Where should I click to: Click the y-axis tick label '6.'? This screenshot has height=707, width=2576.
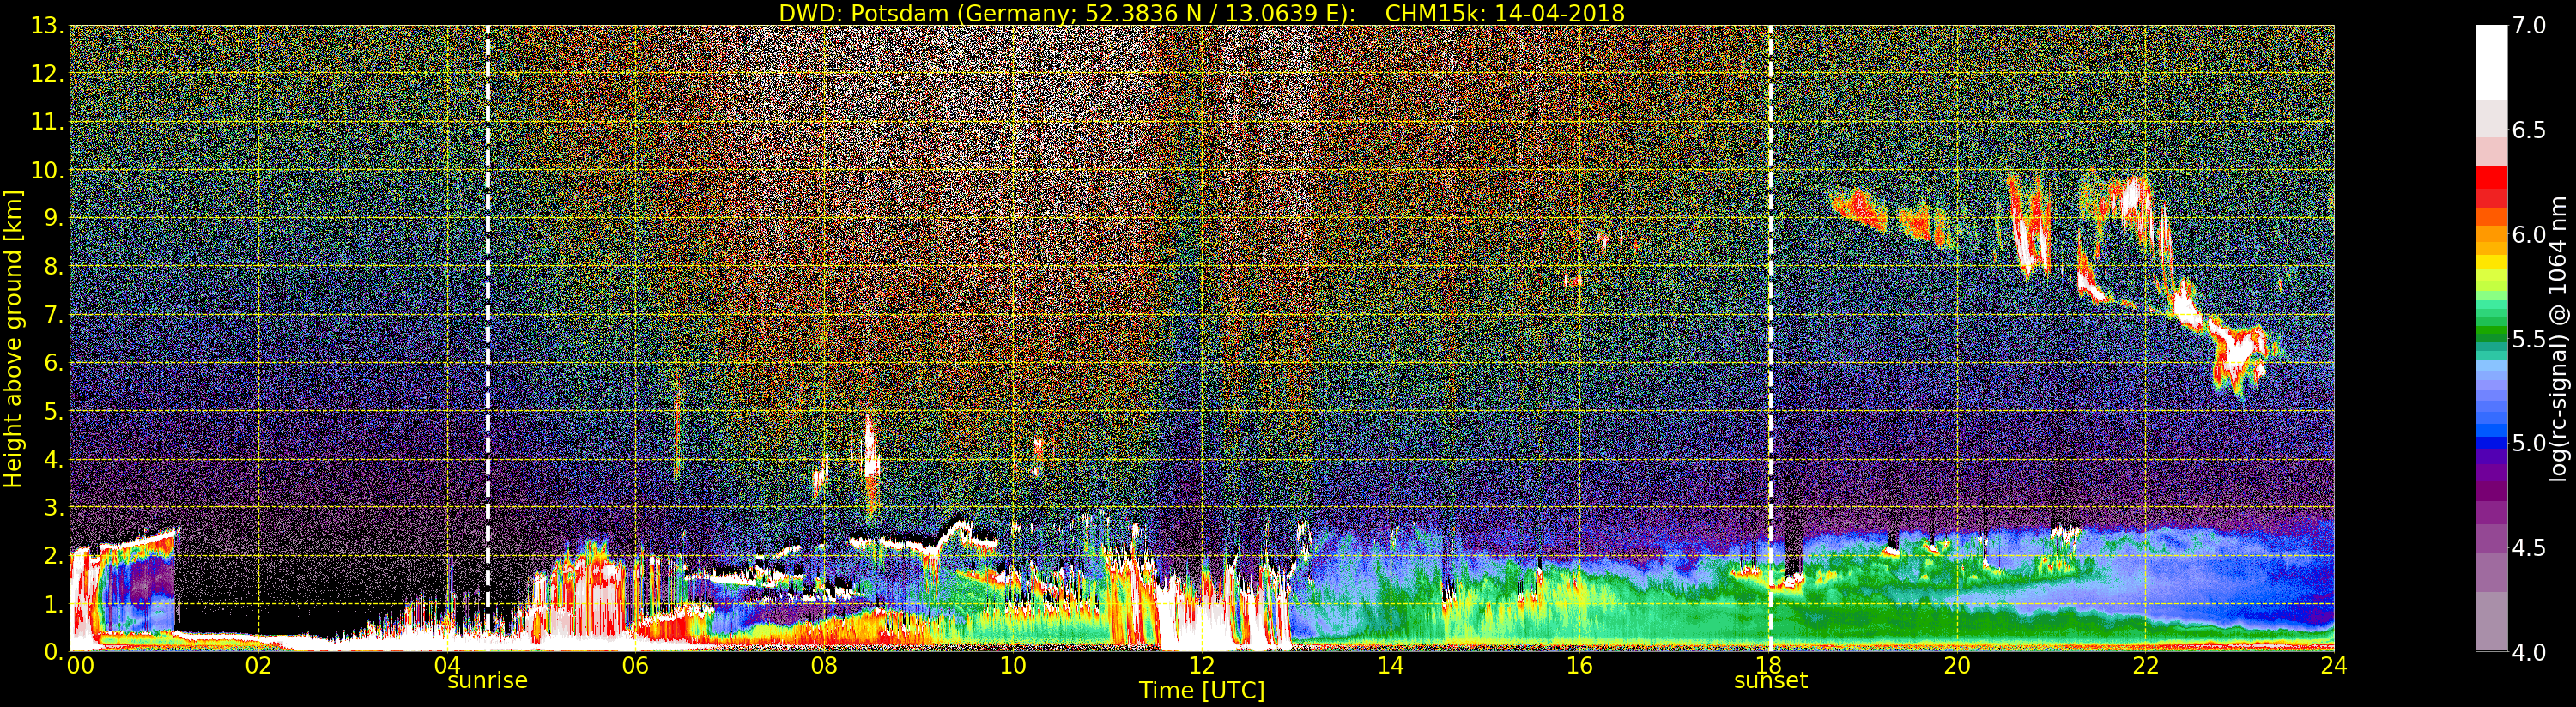pyautogui.click(x=53, y=363)
